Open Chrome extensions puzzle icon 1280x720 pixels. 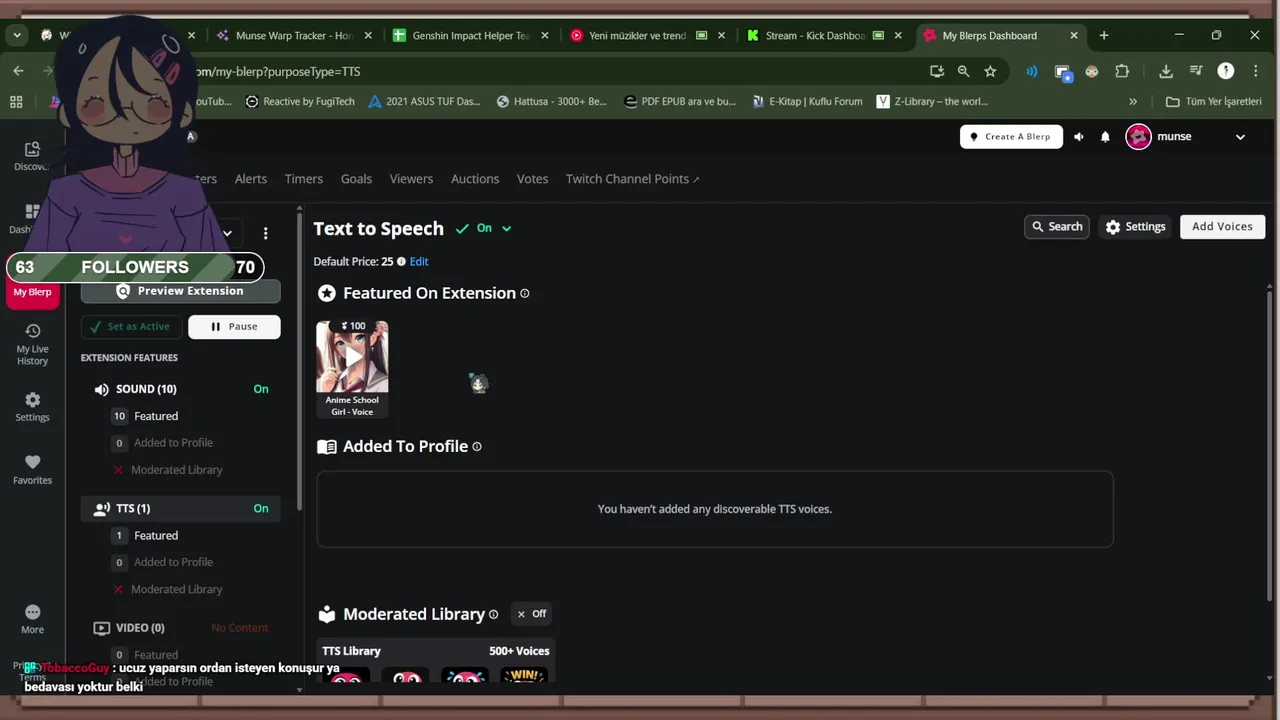pos(1122,71)
